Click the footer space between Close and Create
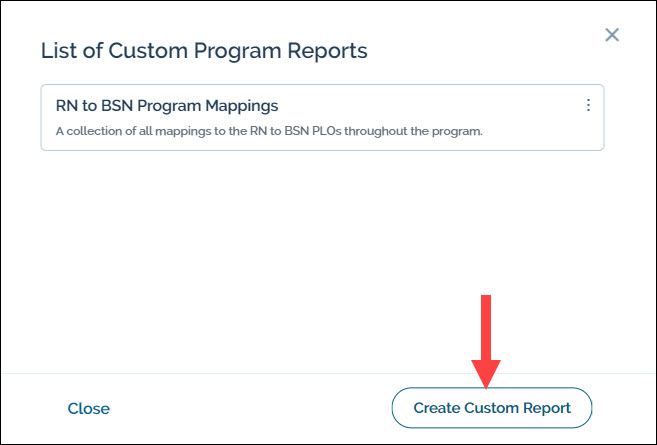 (250, 408)
